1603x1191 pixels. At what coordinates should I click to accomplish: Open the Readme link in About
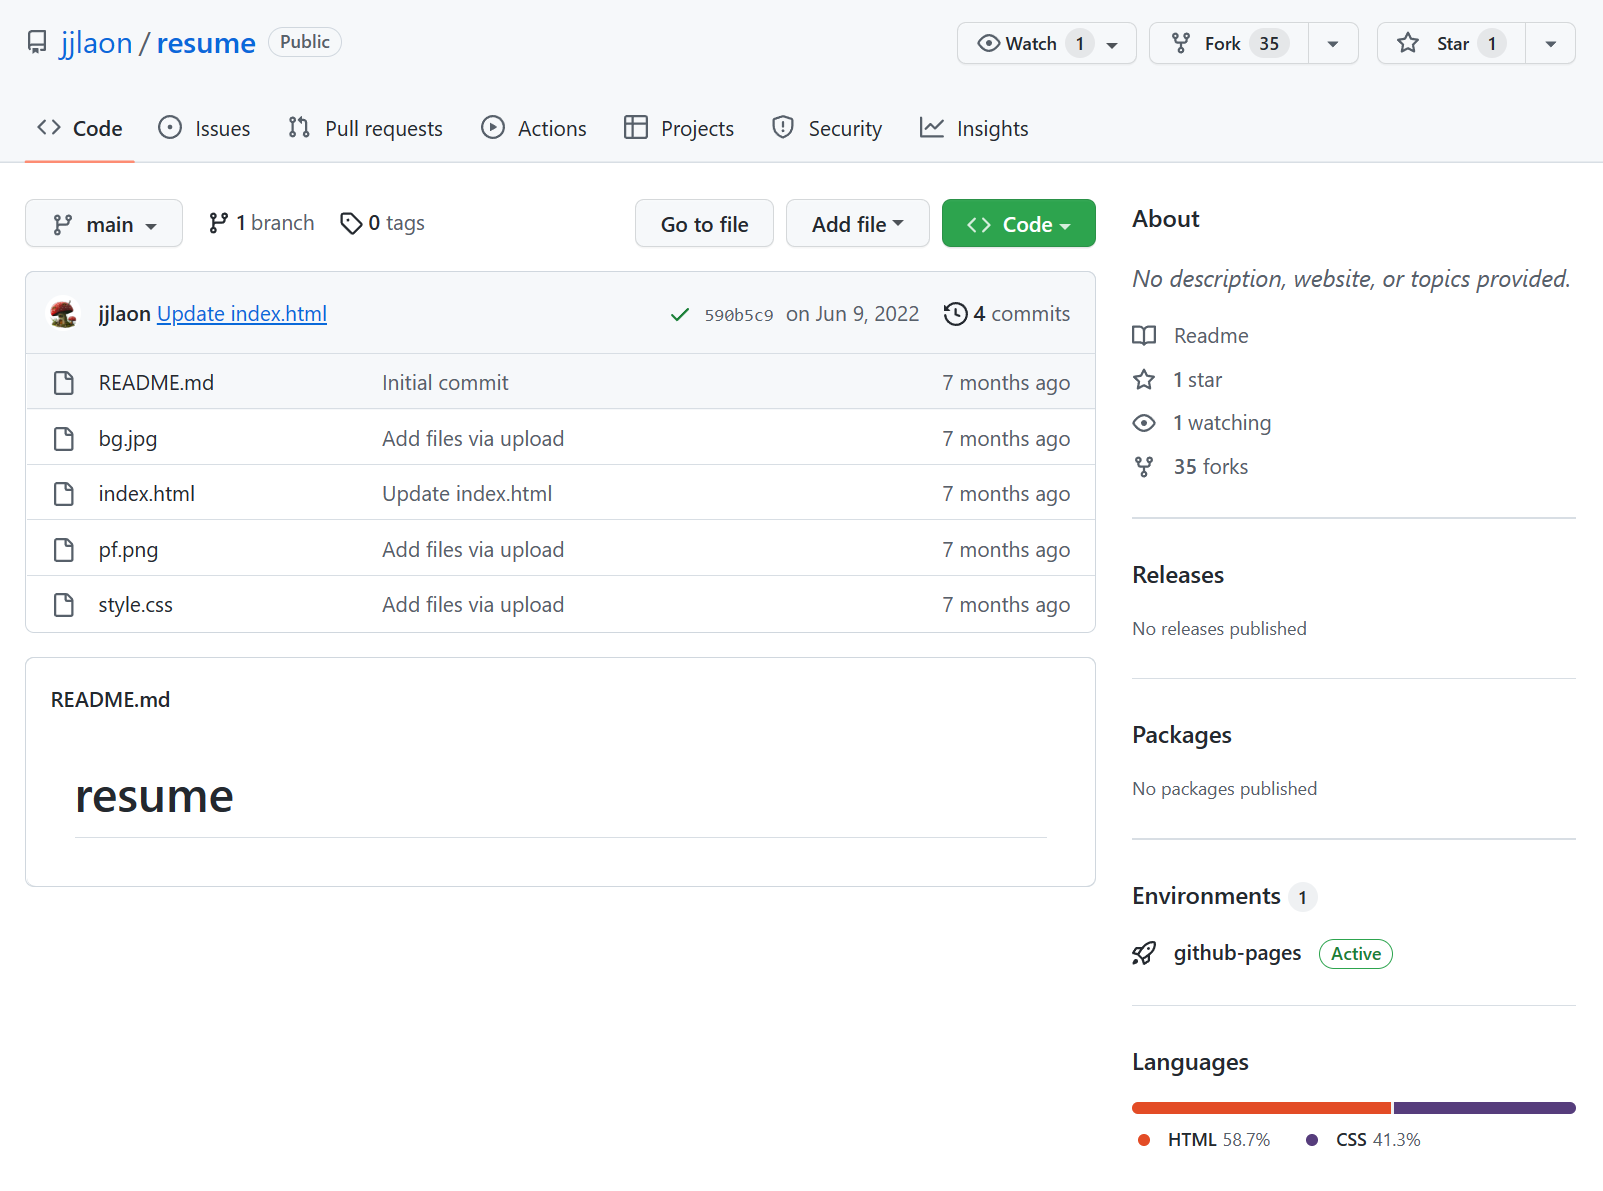(x=1211, y=336)
